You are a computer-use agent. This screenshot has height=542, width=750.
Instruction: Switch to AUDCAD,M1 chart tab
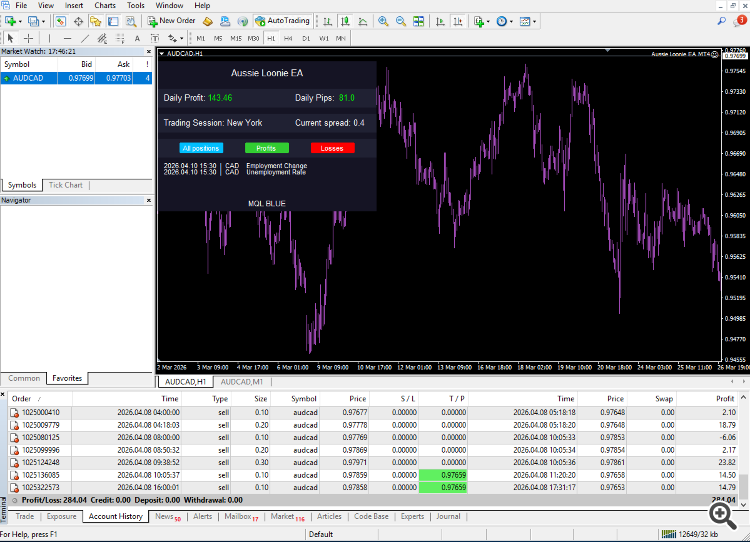pyautogui.click(x=242, y=382)
